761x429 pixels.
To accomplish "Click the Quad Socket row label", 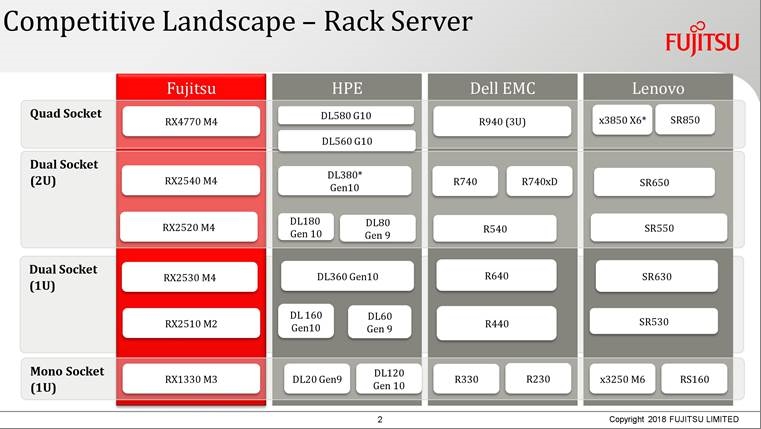I will (66, 114).
